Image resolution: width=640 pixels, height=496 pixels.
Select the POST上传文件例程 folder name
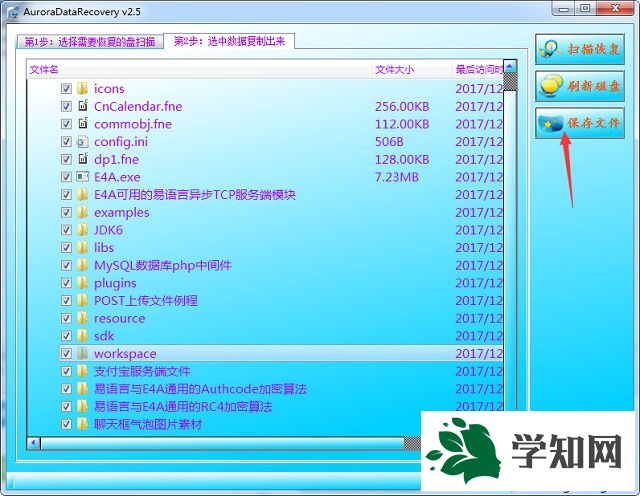[146, 301]
